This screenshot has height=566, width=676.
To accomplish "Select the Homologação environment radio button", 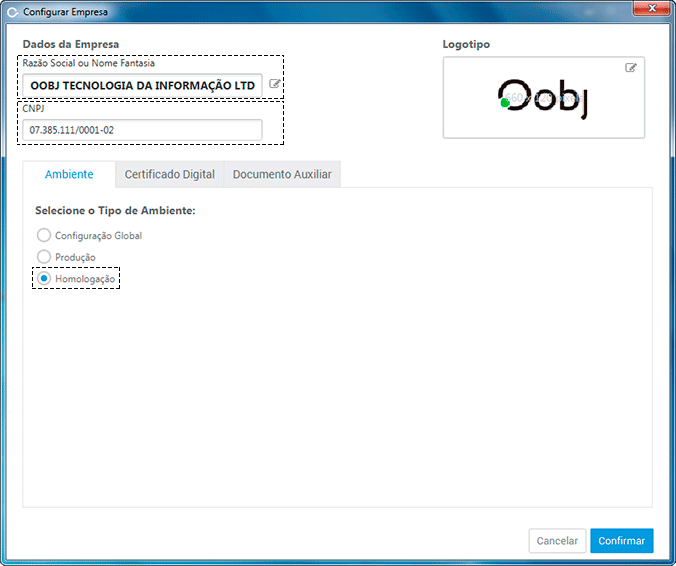I will click(x=44, y=278).
